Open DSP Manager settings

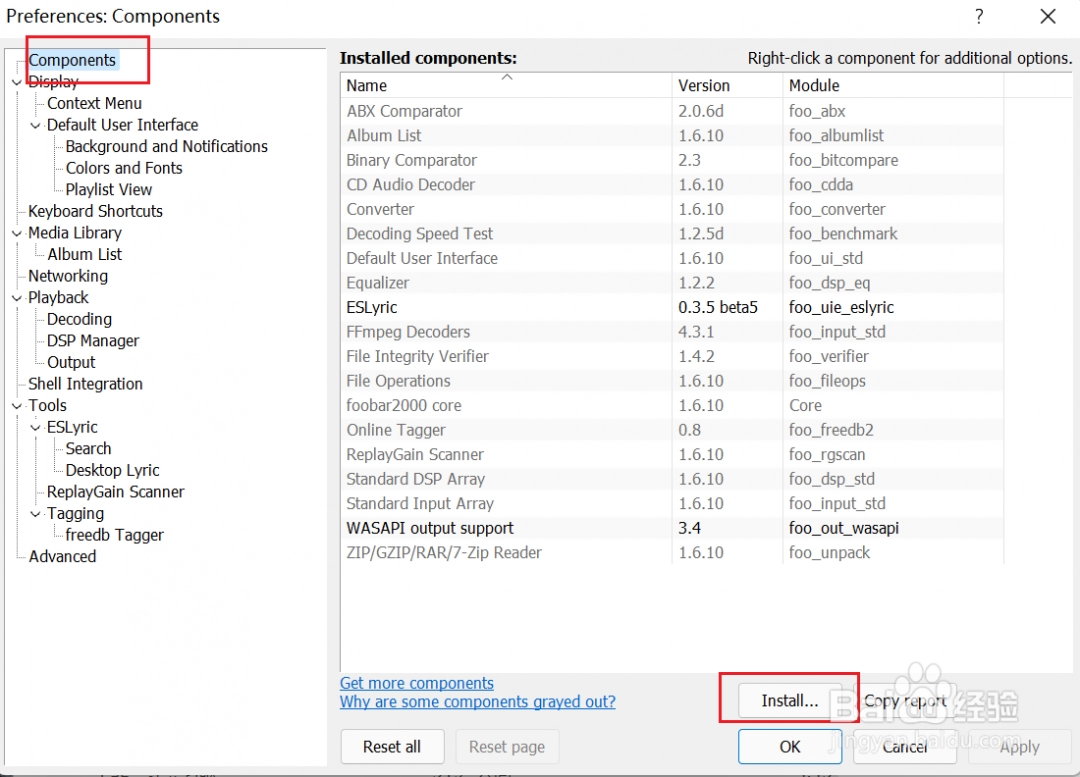click(93, 341)
